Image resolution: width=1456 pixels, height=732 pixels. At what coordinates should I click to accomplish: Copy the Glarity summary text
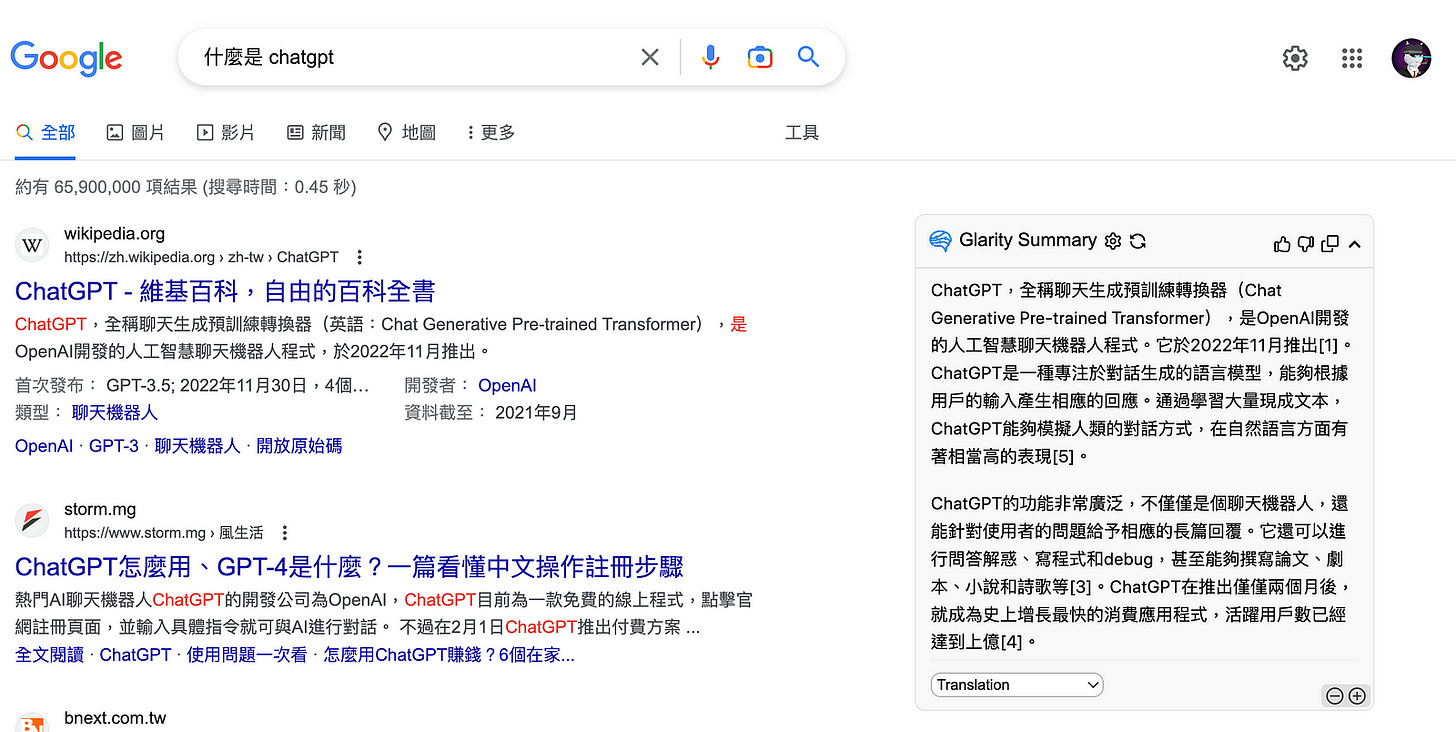(1330, 243)
